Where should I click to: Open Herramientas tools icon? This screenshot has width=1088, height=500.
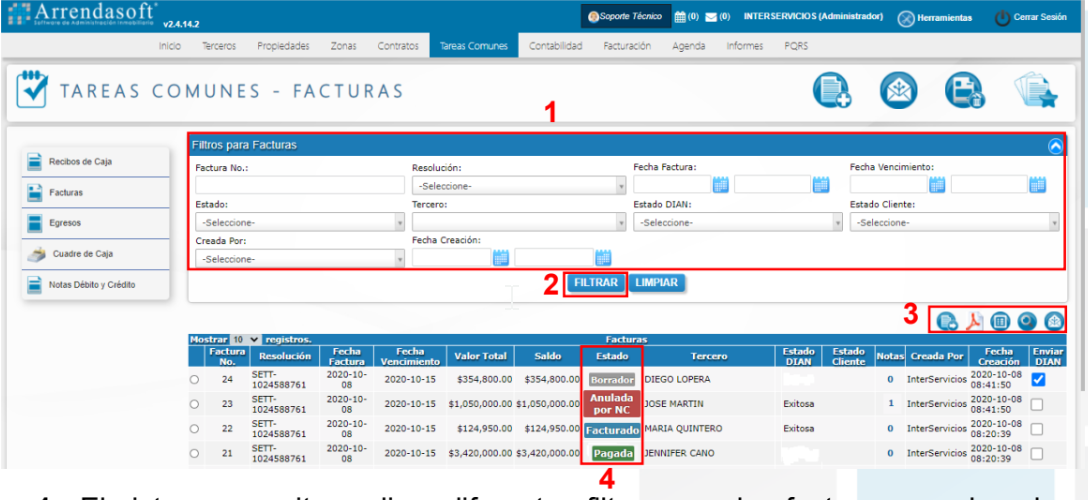[x=906, y=18]
